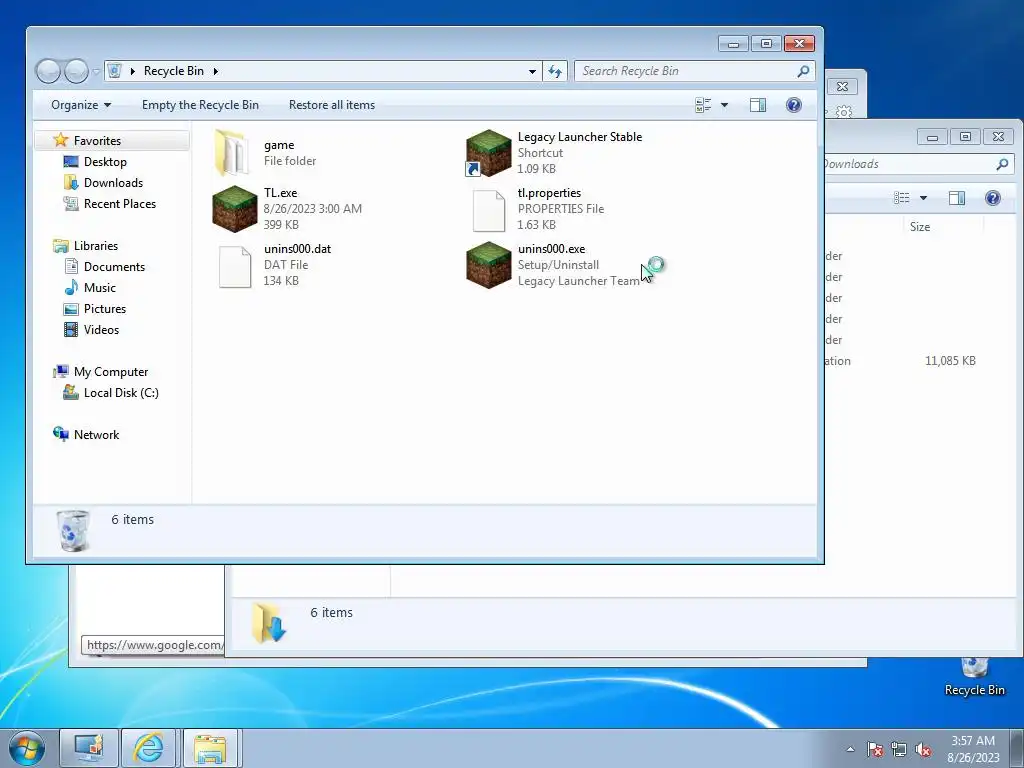The height and width of the screenshot is (768, 1024).
Task: Open the Music library
Action: point(99,287)
